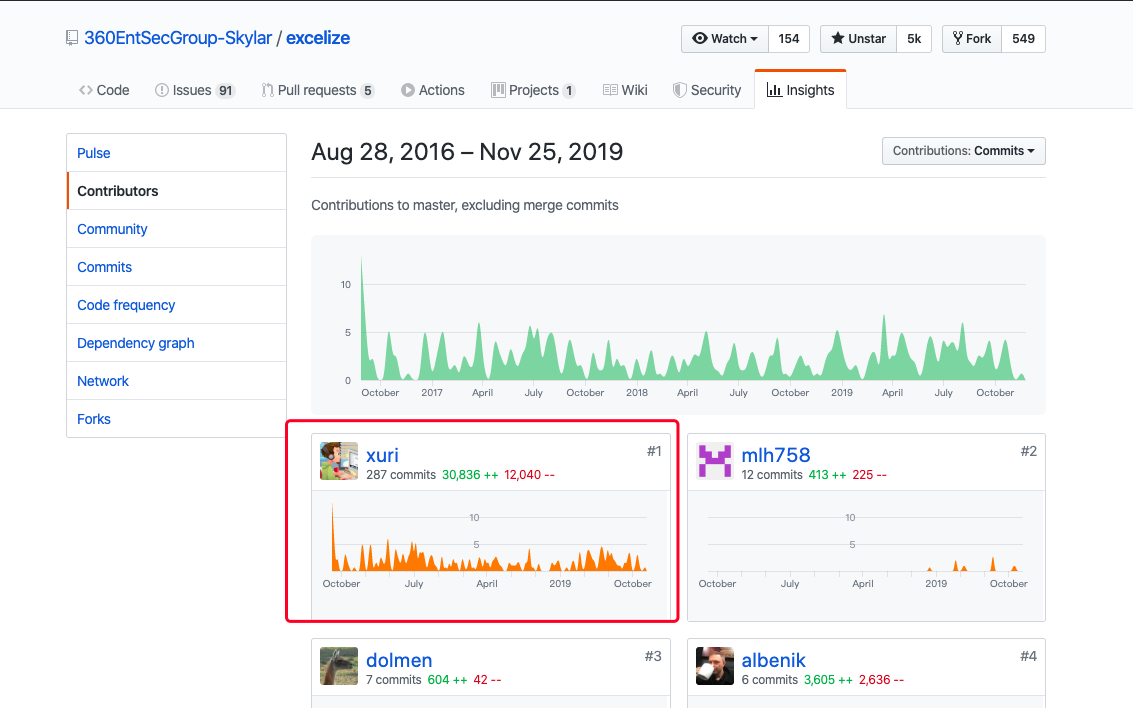Click the 5k stargazers count

point(914,39)
